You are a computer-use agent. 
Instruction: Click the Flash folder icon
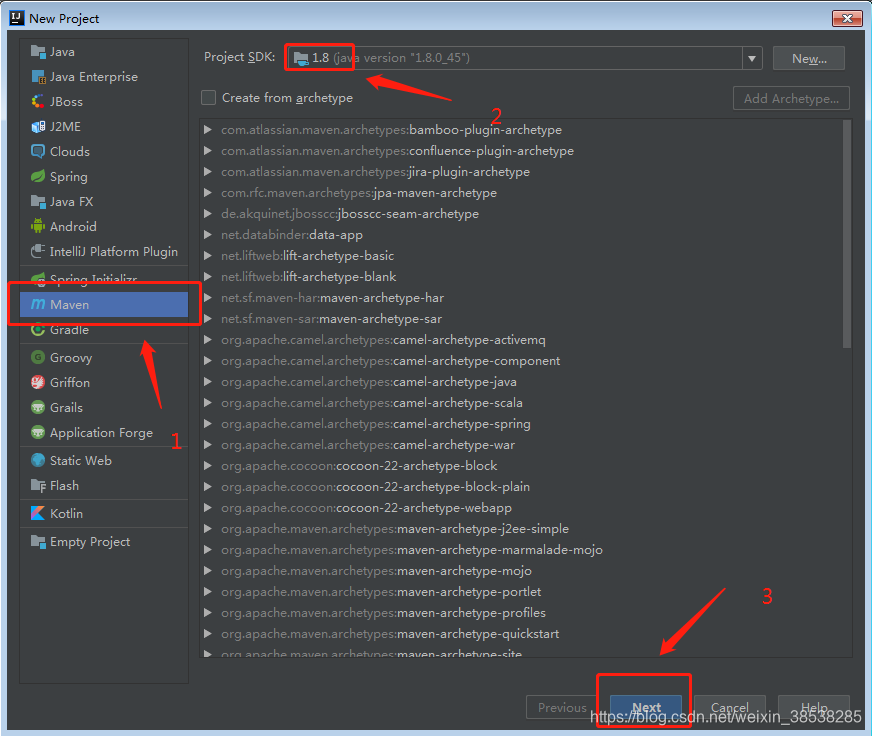click(38, 486)
